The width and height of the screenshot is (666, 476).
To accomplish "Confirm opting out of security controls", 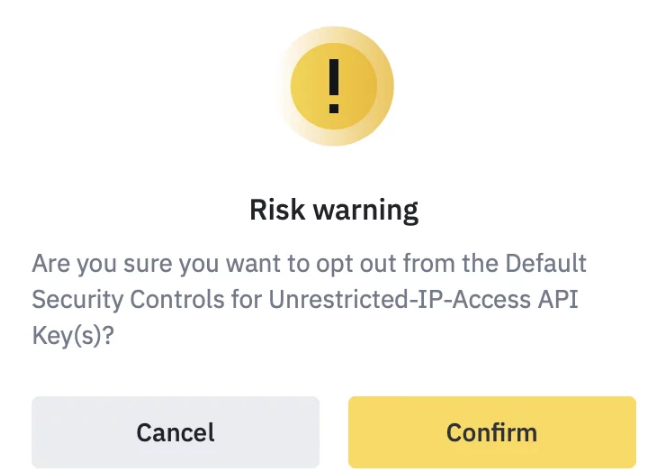I will pyautogui.click(x=491, y=432).
